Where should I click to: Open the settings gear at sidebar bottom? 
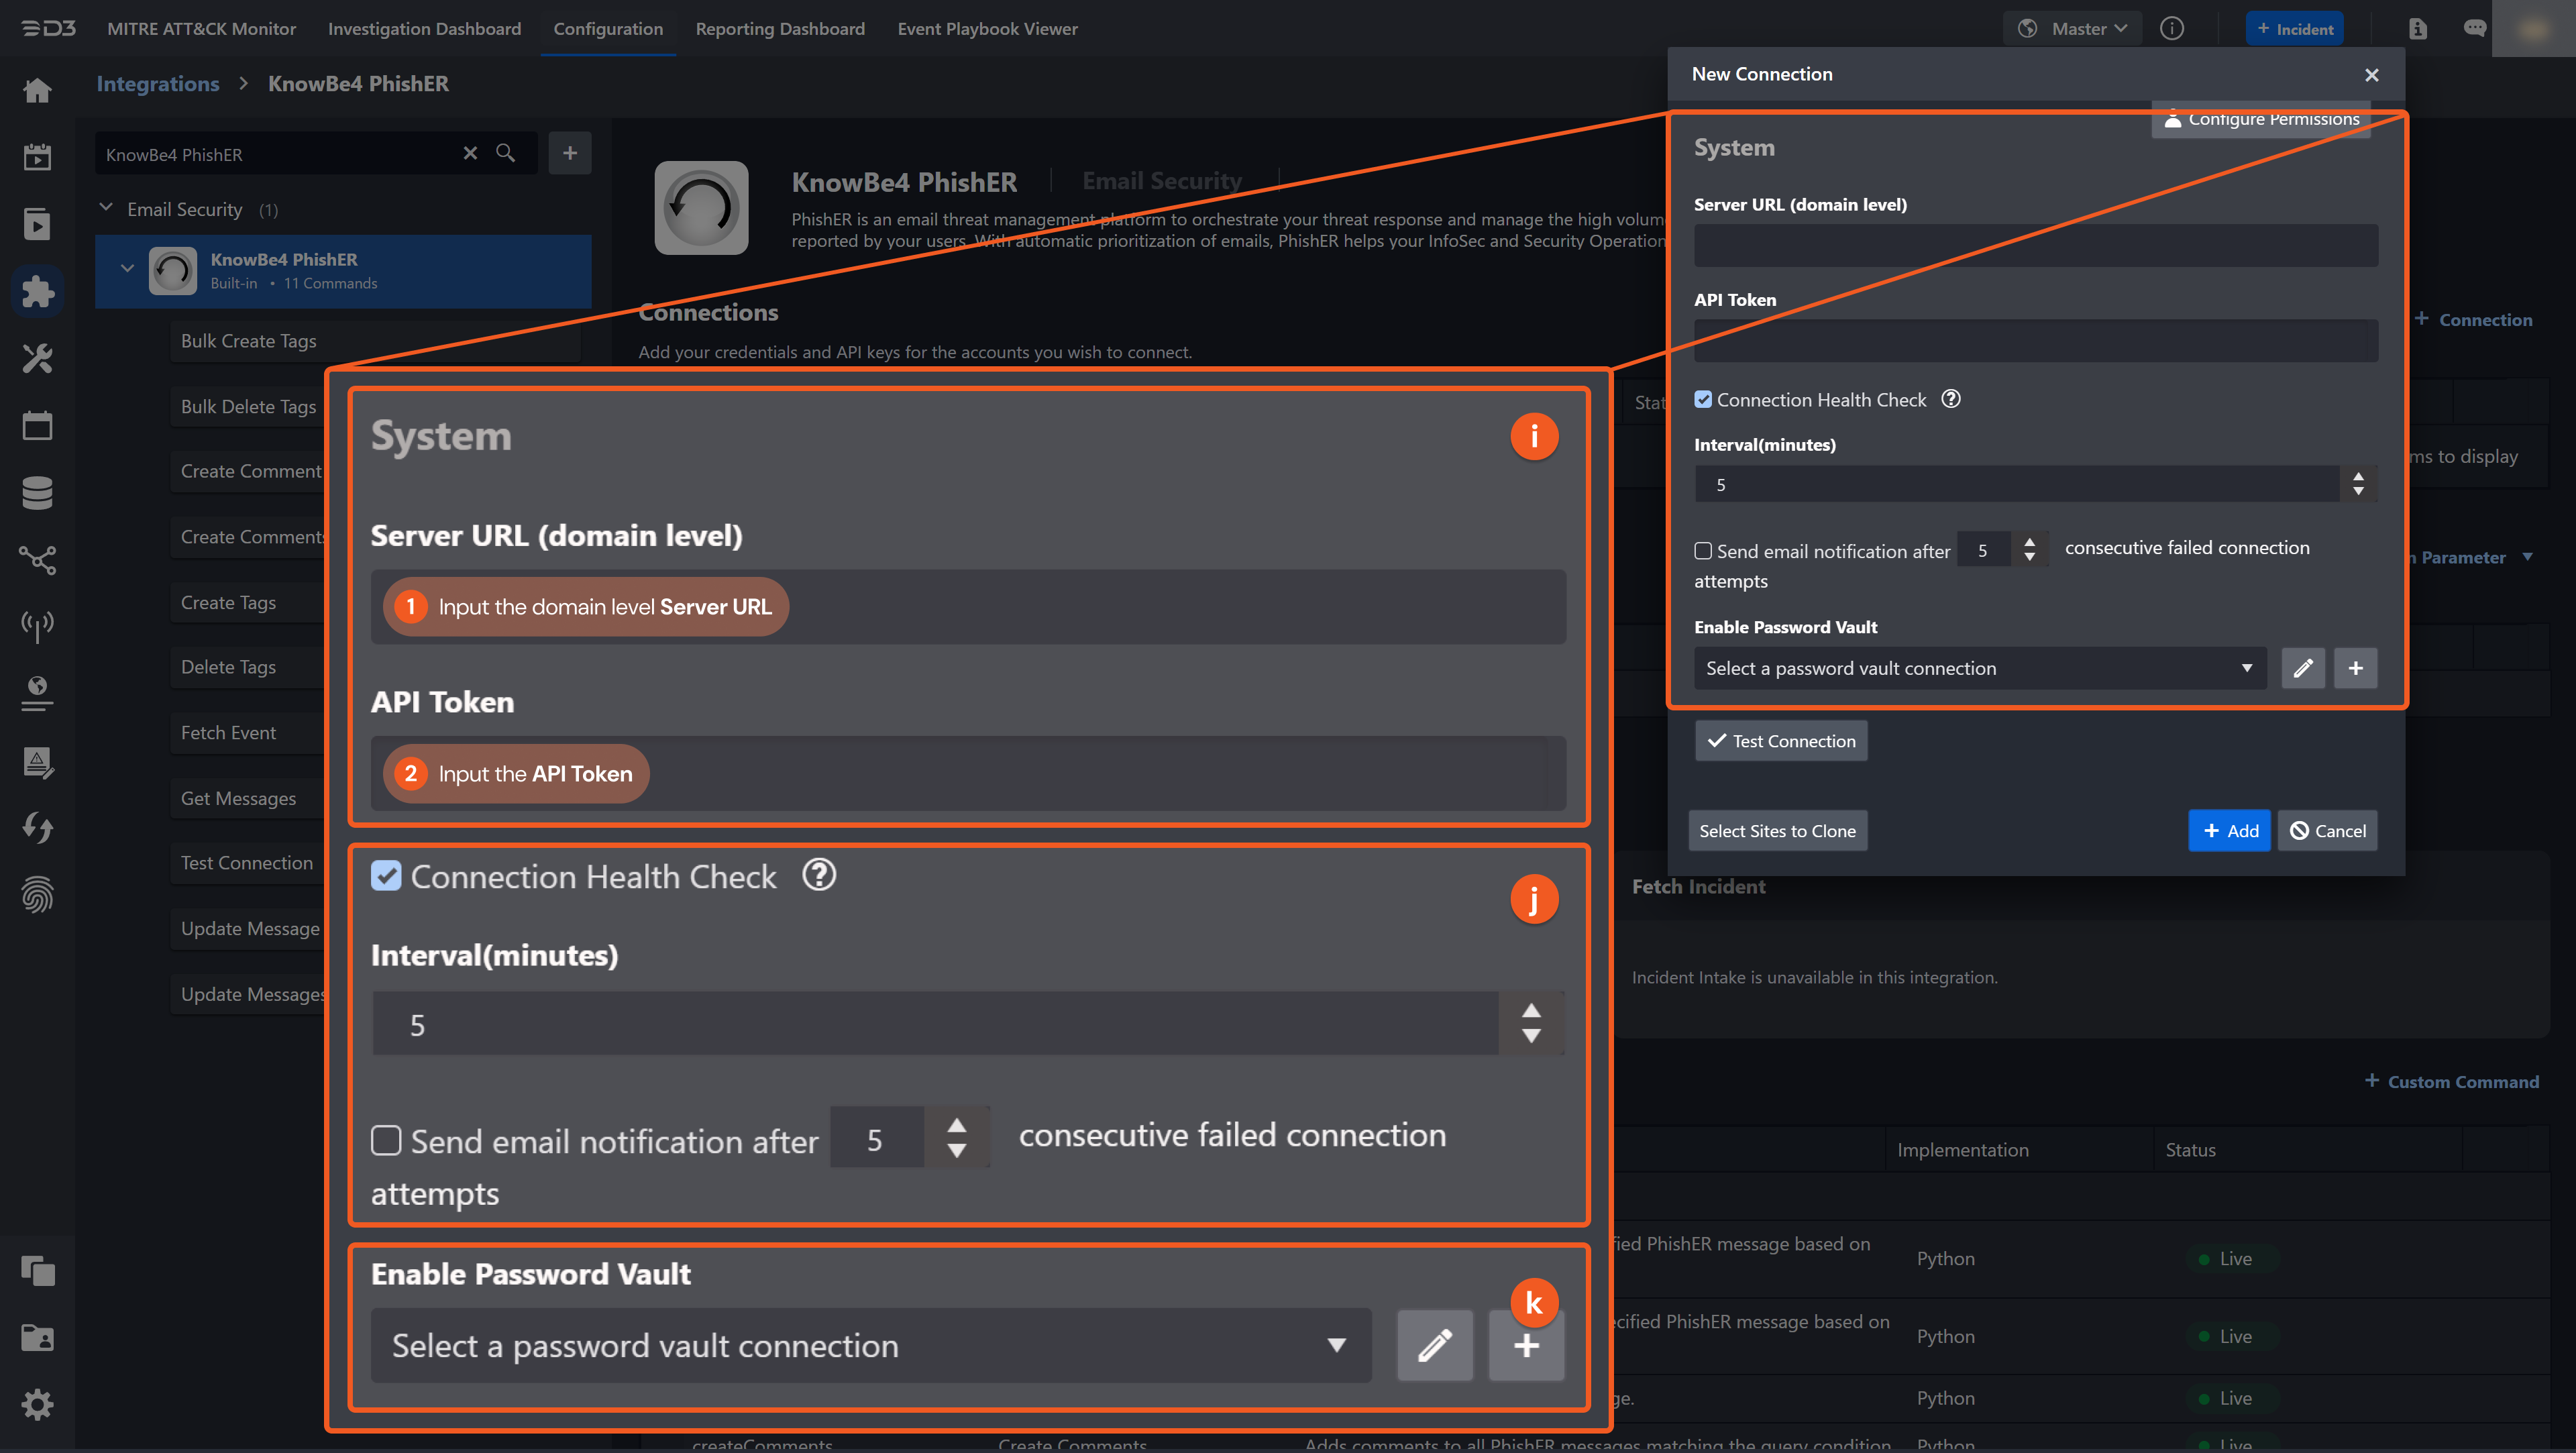37,1404
